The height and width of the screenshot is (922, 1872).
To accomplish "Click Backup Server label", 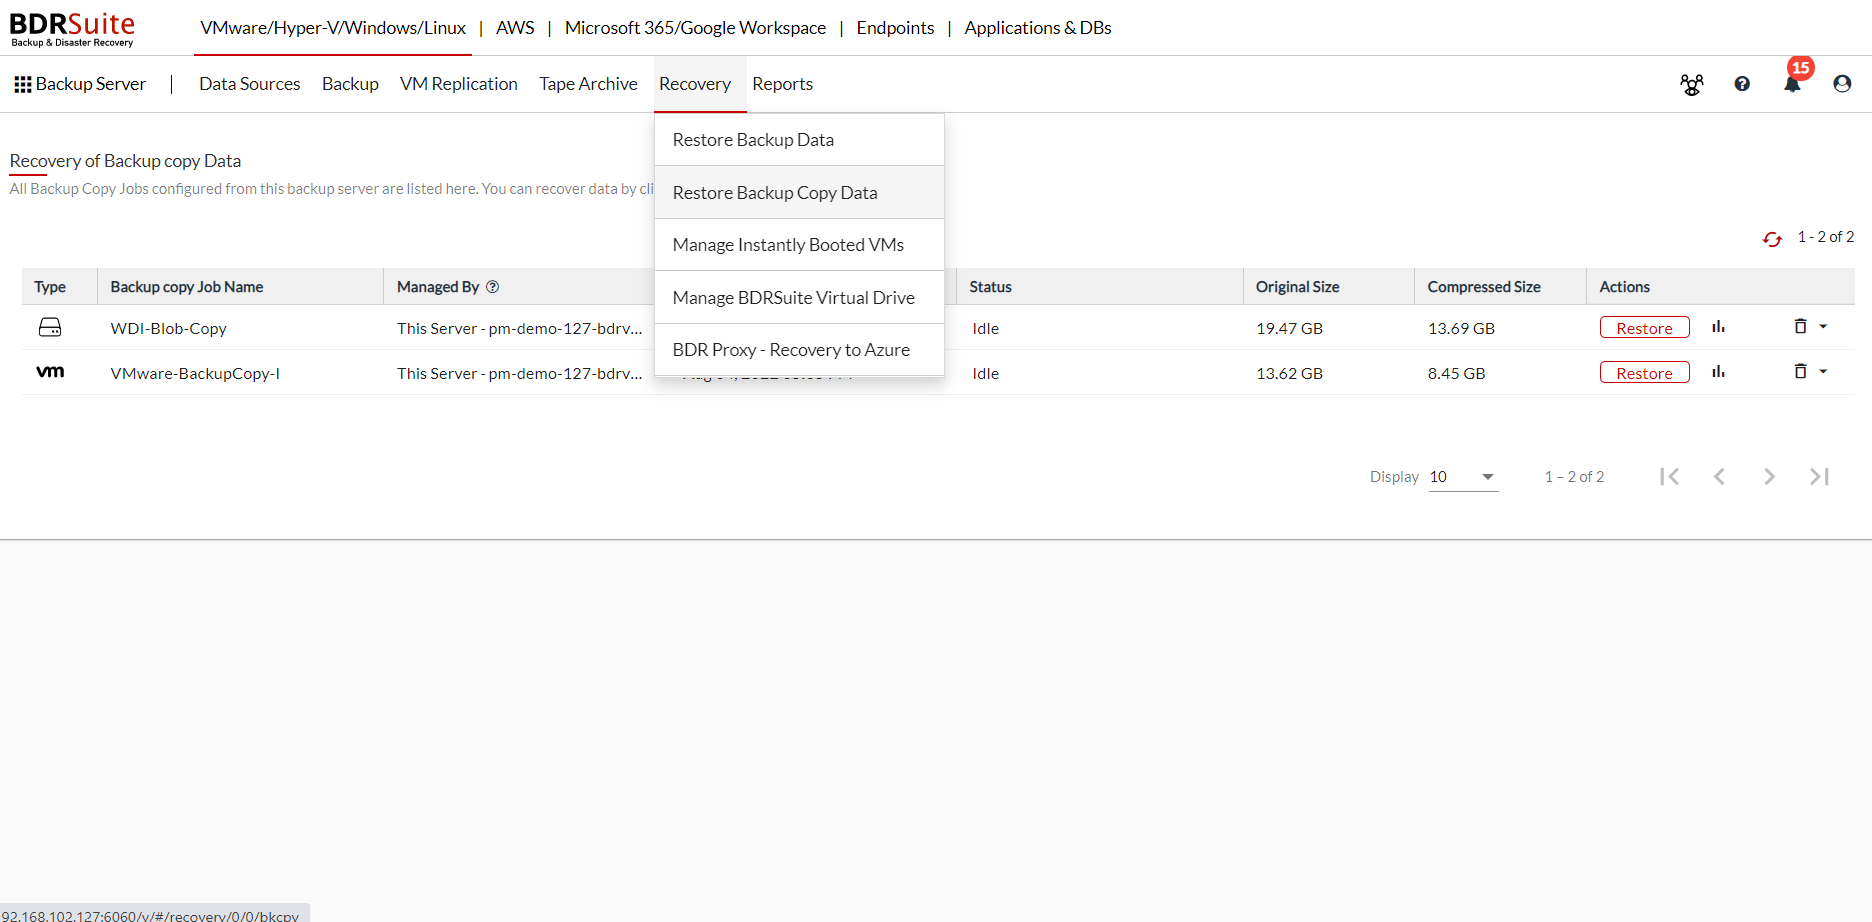I will tap(91, 84).
